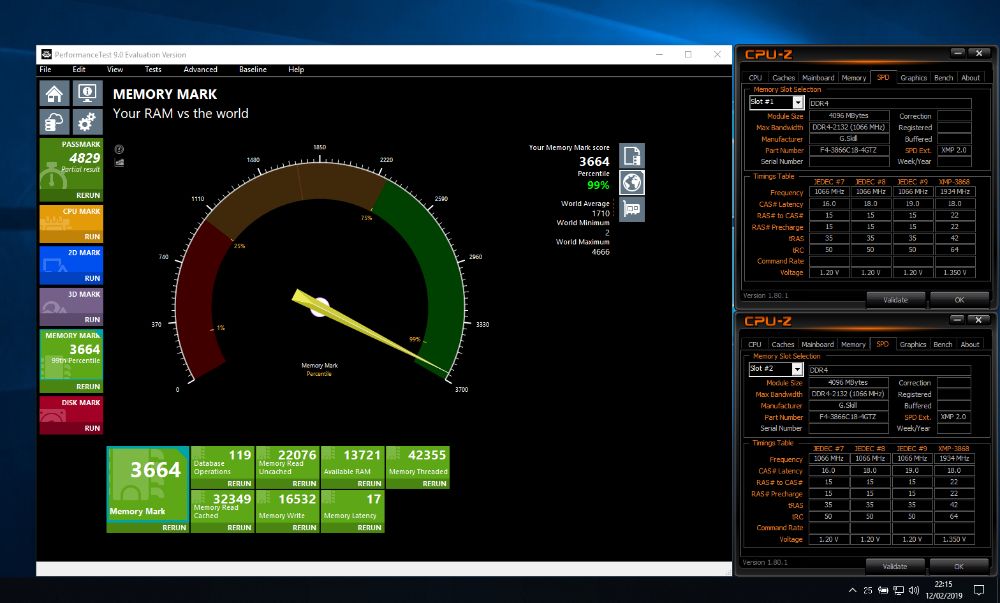Open the PerformanceTest home icon
1000x603 pixels.
tap(54, 93)
